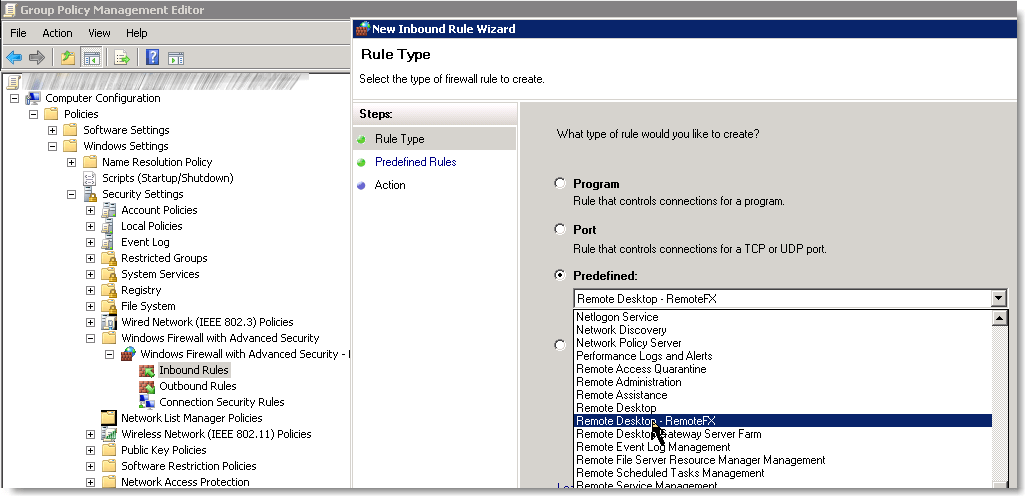Click the Wired Network Policies icon
The image size is (1025, 496).
coord(109,322)
